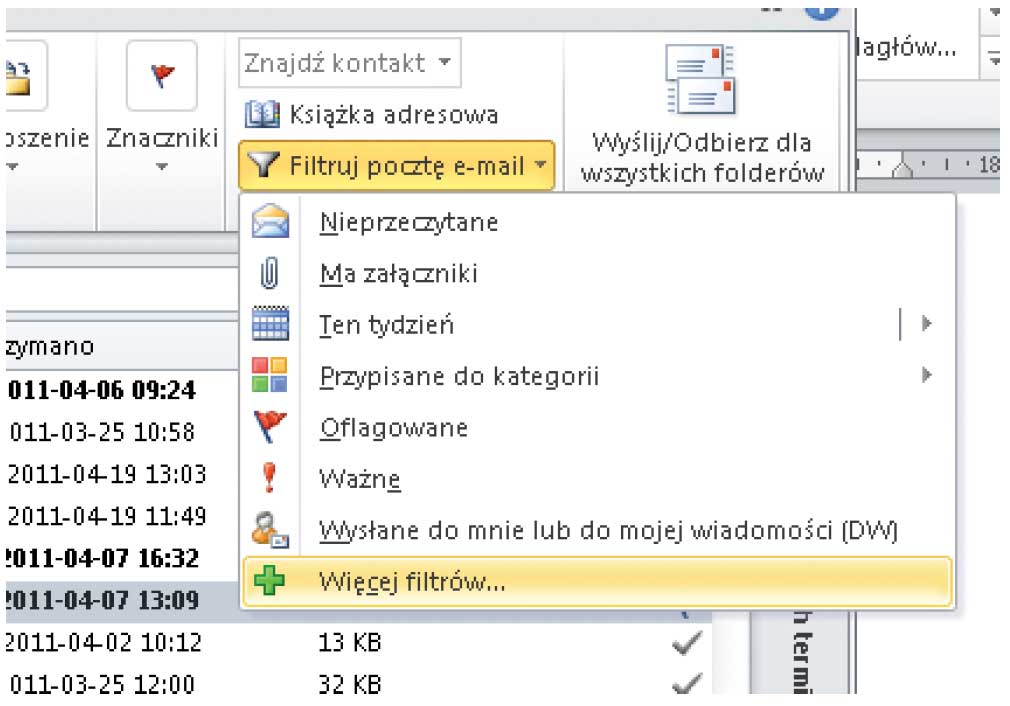Expand the Ten tydzień submenu arrow
Image resolution: width=1010 pixels, height=706 pixels.
927,324
